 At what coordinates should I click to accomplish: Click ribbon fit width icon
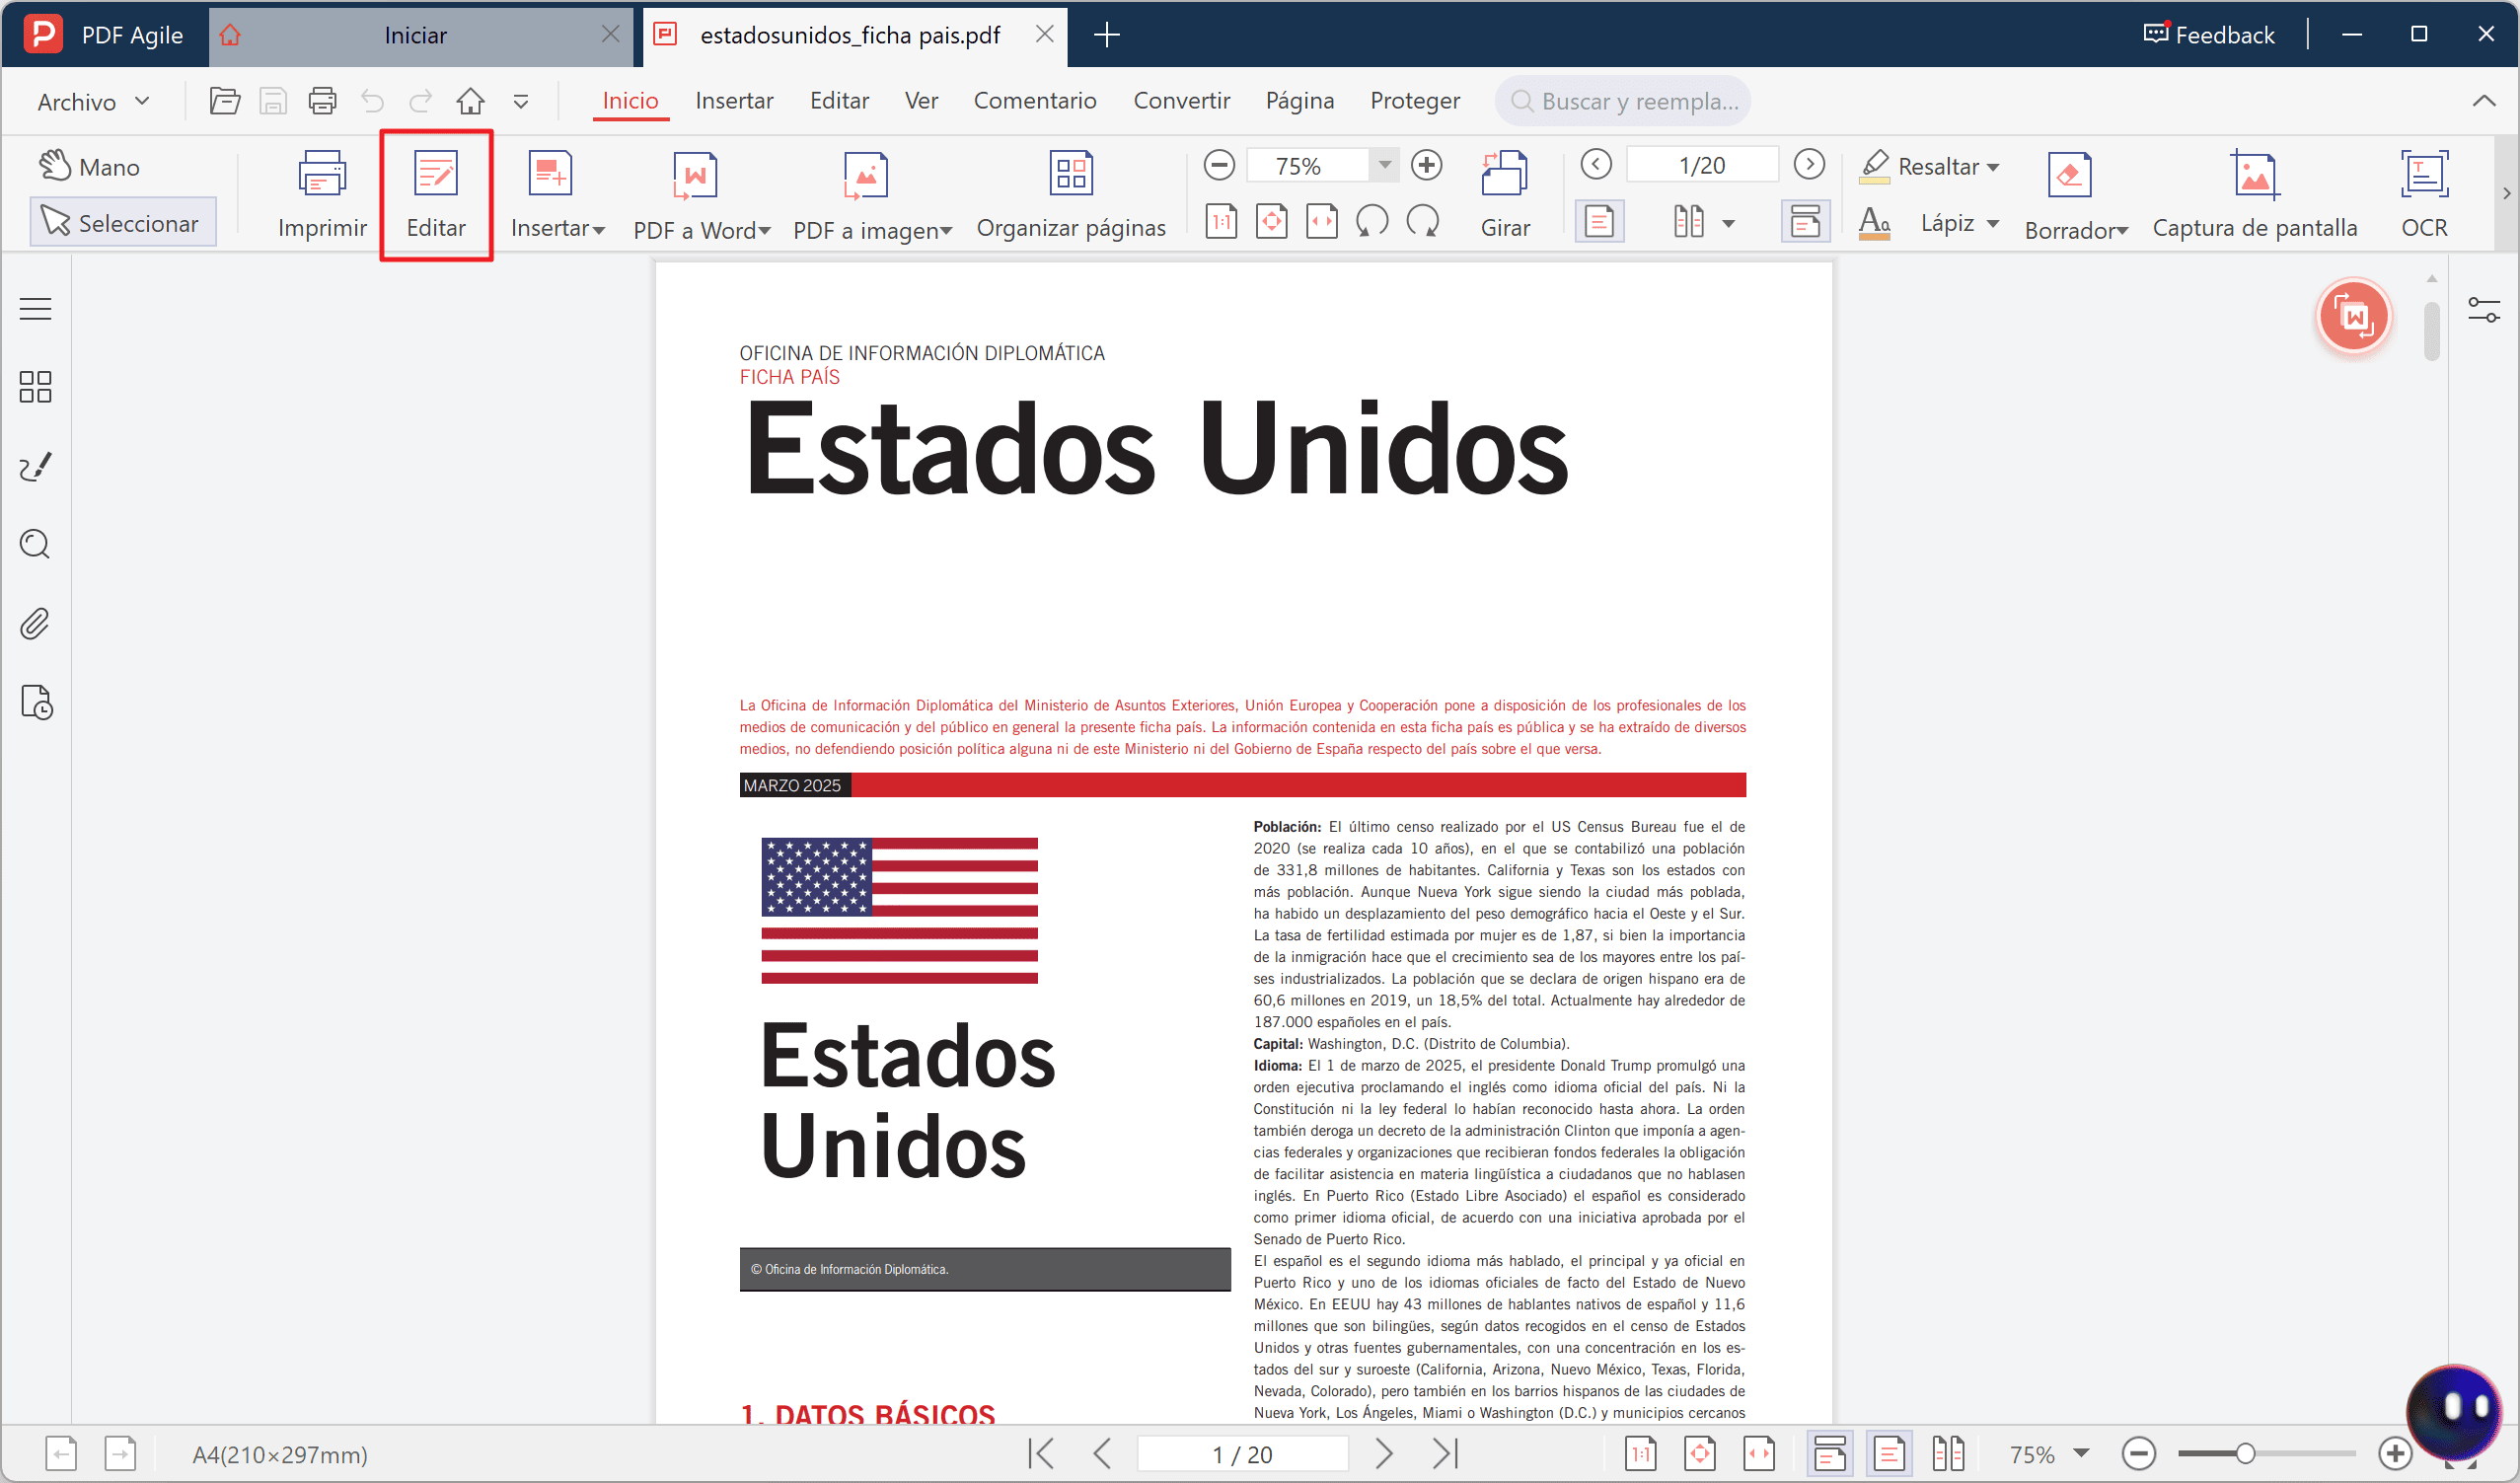click(1321, 221)
